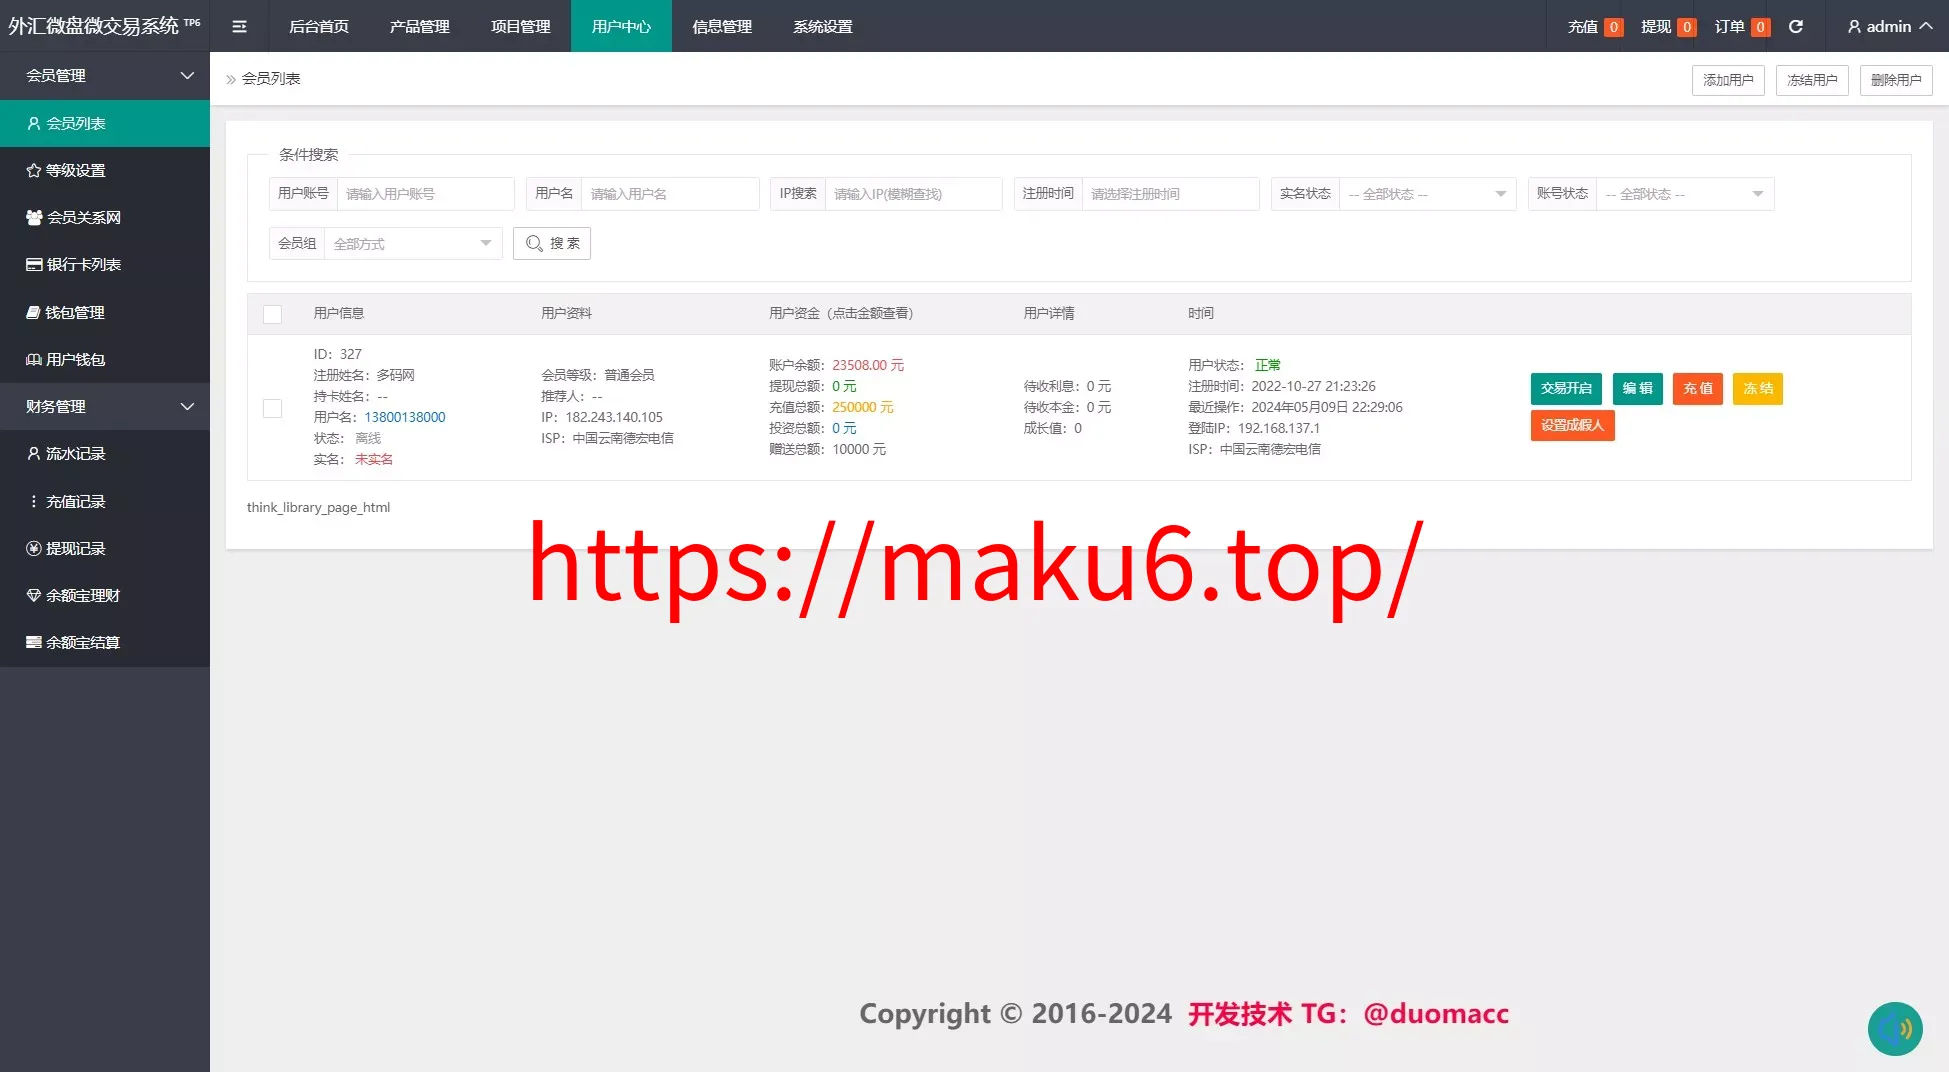The image size is (1949, 1072).
Task: Go to 产品管理 tab
Action: (420, 27)
